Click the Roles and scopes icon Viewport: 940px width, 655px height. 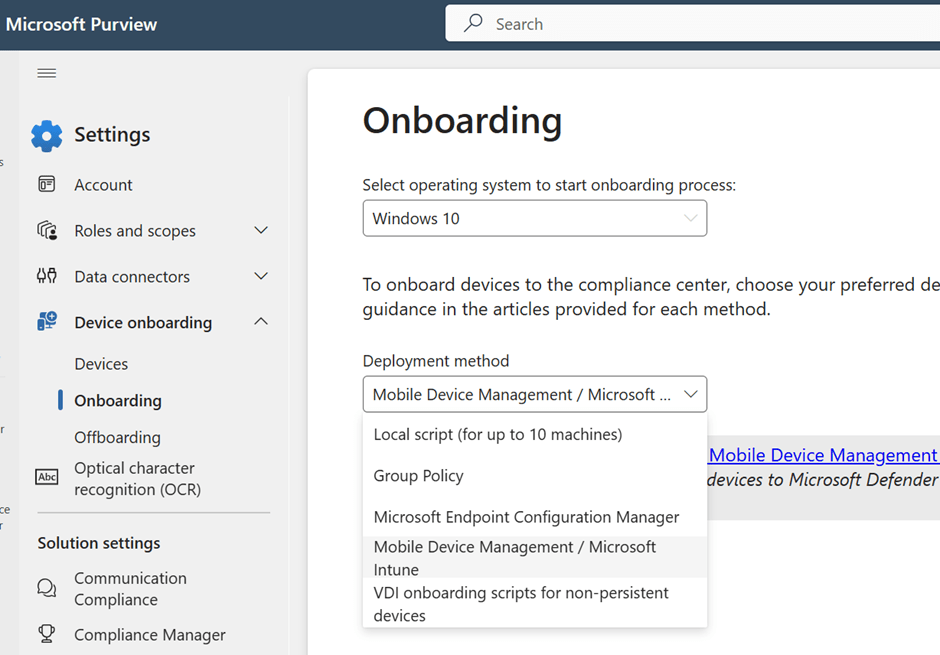point(46,231)
